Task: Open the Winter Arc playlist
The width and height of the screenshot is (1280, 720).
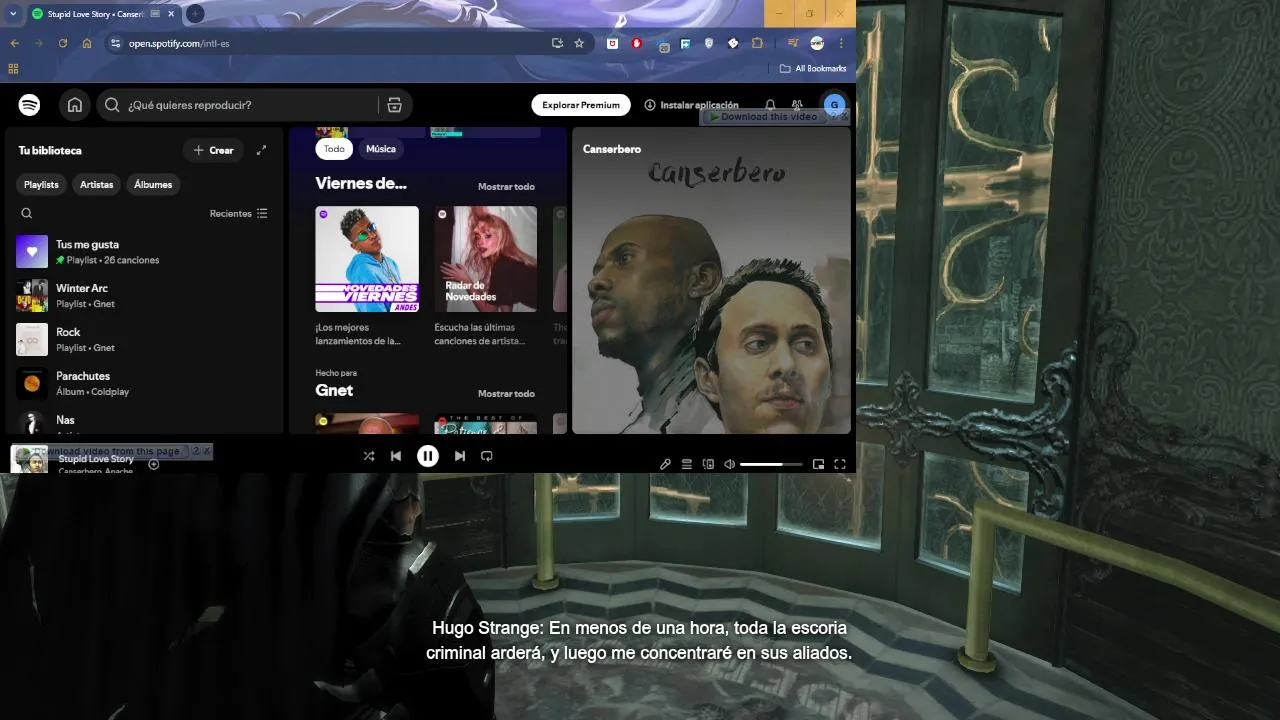Action: click(x=145, y=296)
